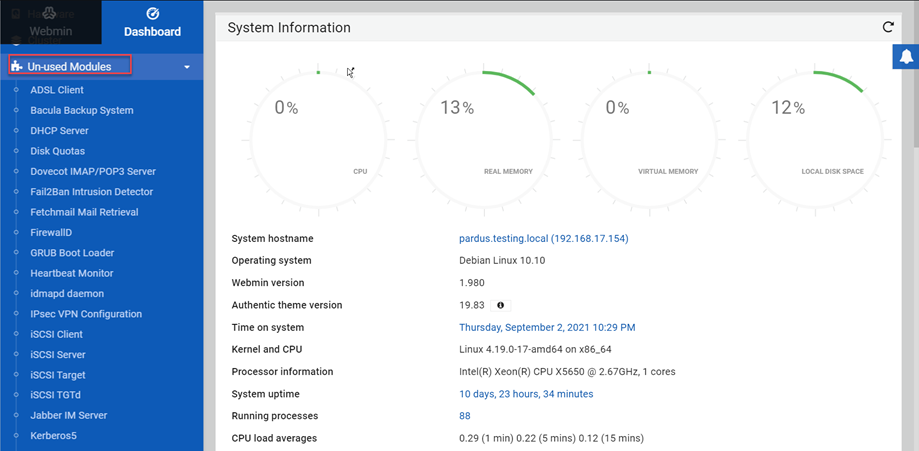Select Bacula Backup System in sidebar
This screenshot has height=451, width=919.
(82, 111)
